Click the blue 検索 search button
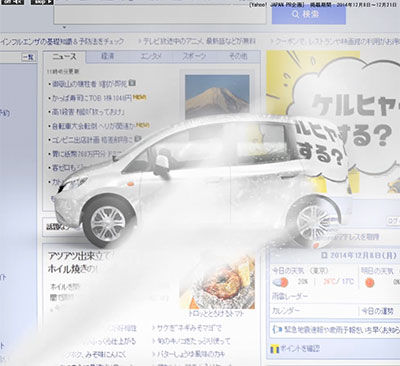400x366 pixels. point(309,15)
